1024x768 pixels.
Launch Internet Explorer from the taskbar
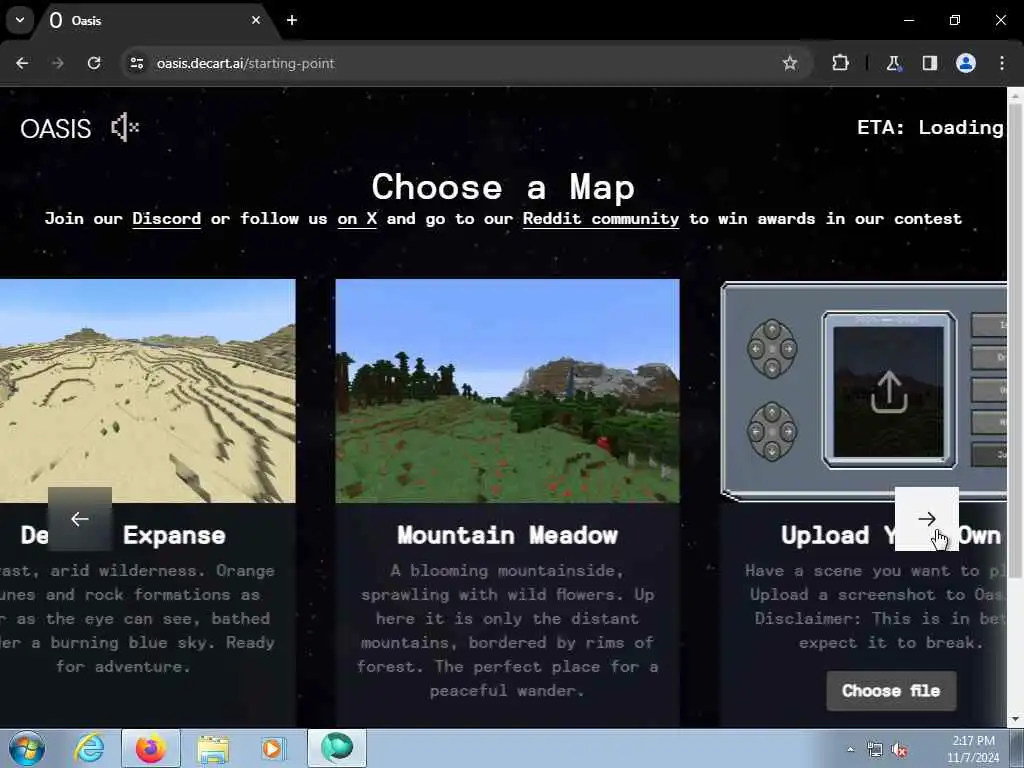pos(89,748)
